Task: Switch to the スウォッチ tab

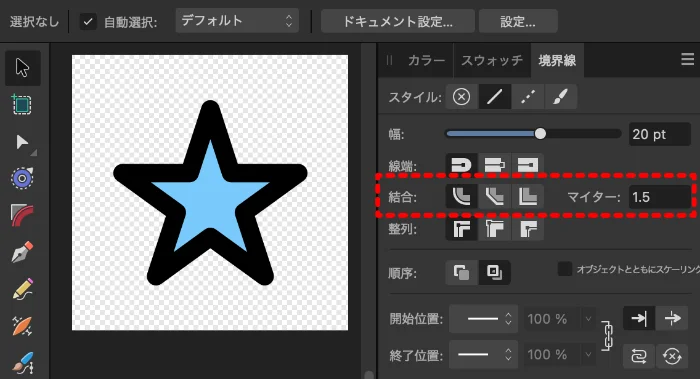Action: click(x=492, y=60)
